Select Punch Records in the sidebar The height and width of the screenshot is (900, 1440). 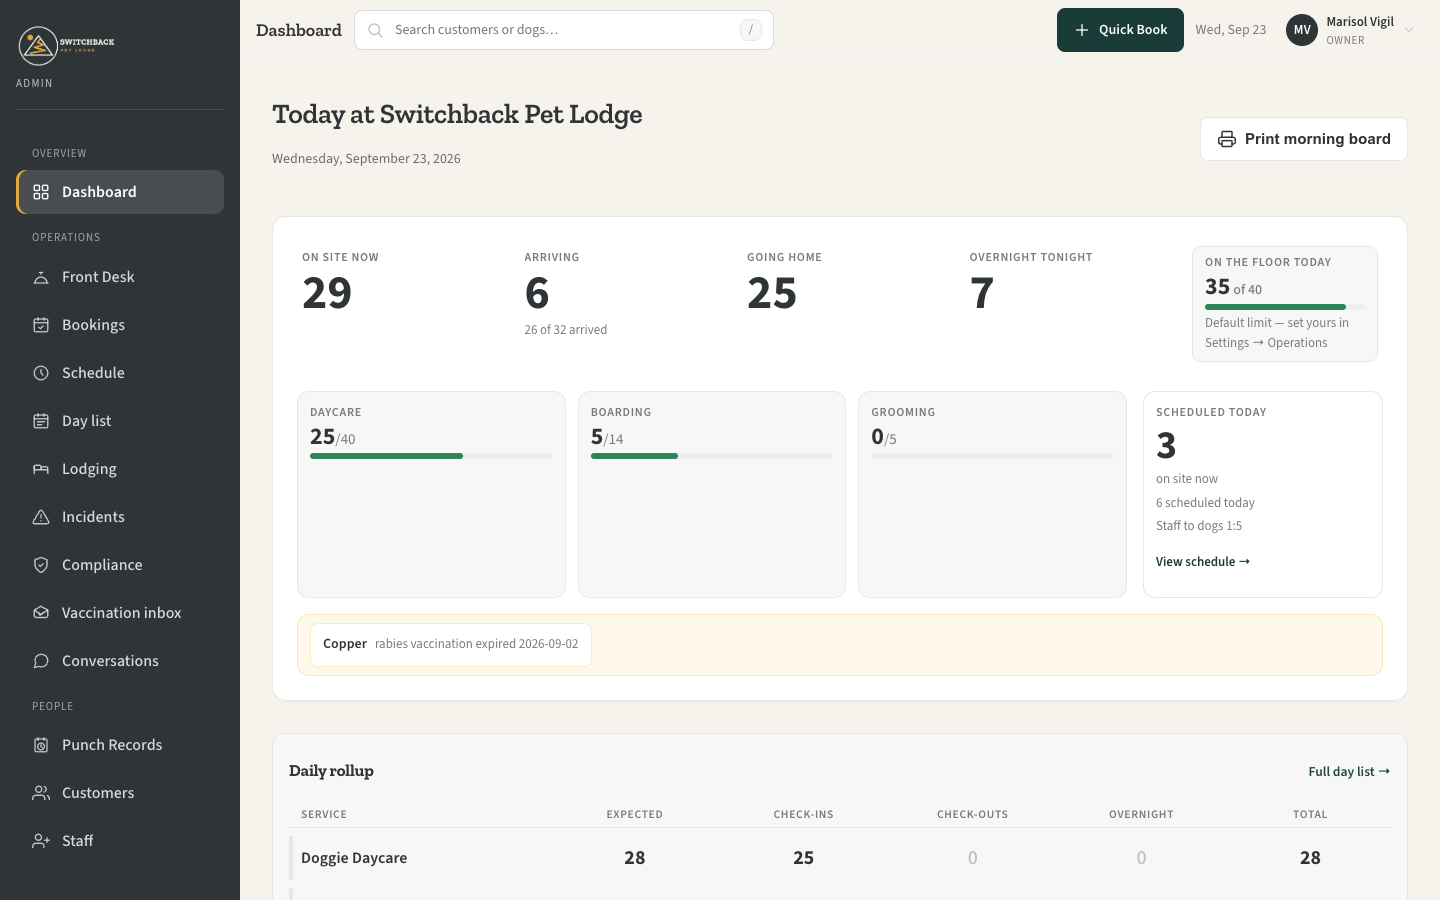120,745
